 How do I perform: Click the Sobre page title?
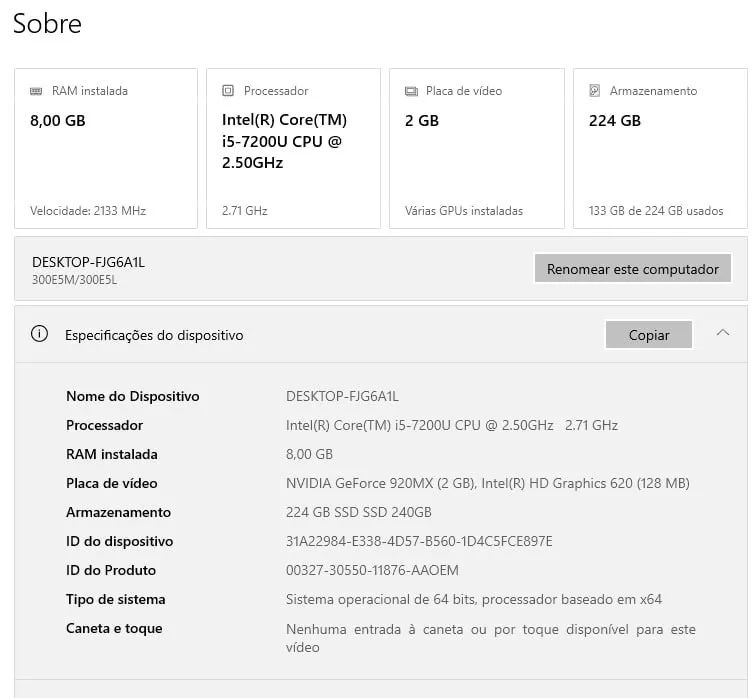(47, 24)
